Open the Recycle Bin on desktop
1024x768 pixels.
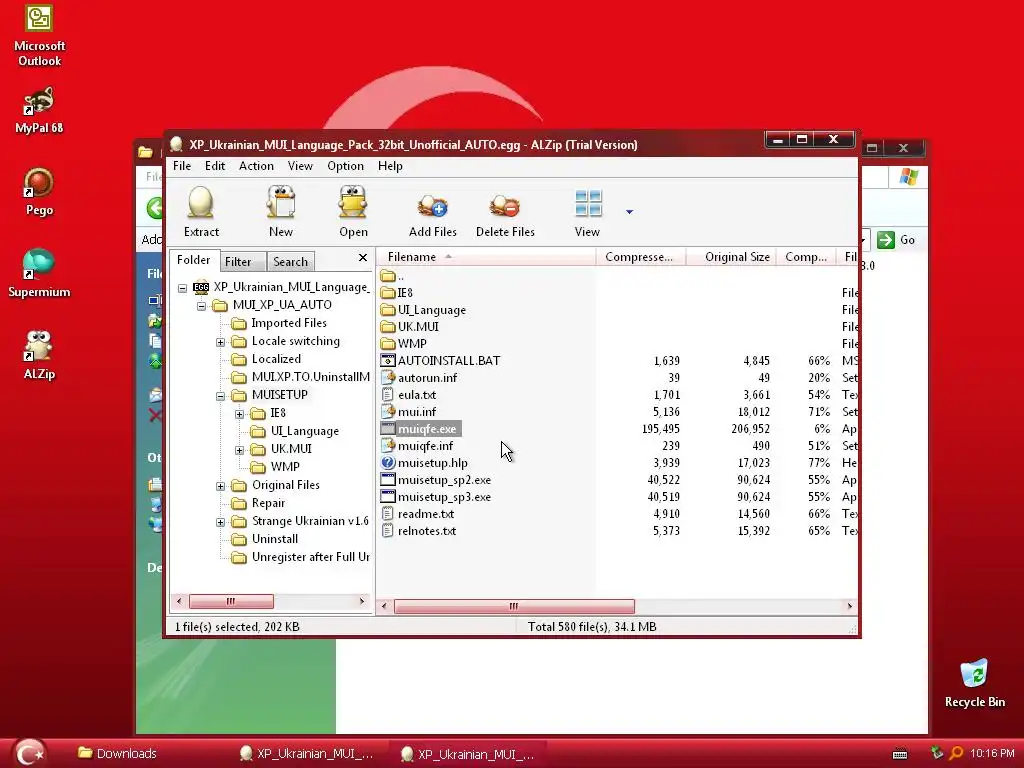click(974, 682)
